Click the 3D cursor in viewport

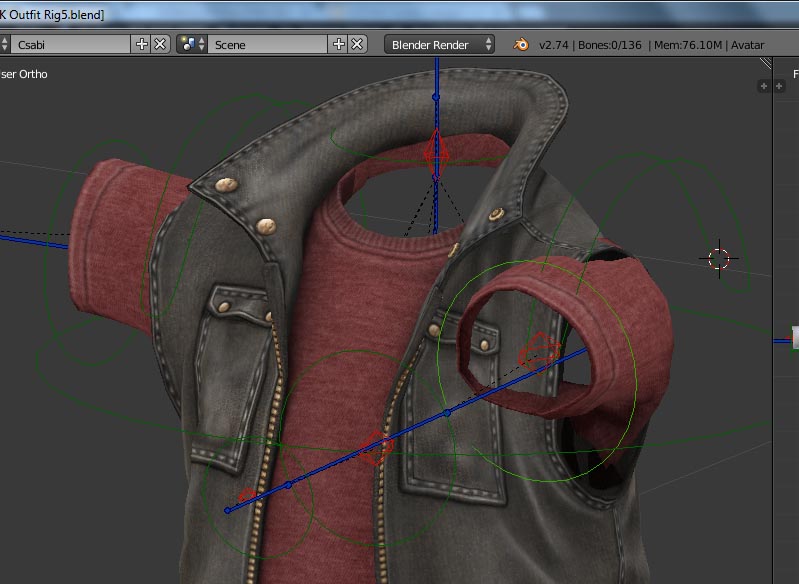point(719,259)
